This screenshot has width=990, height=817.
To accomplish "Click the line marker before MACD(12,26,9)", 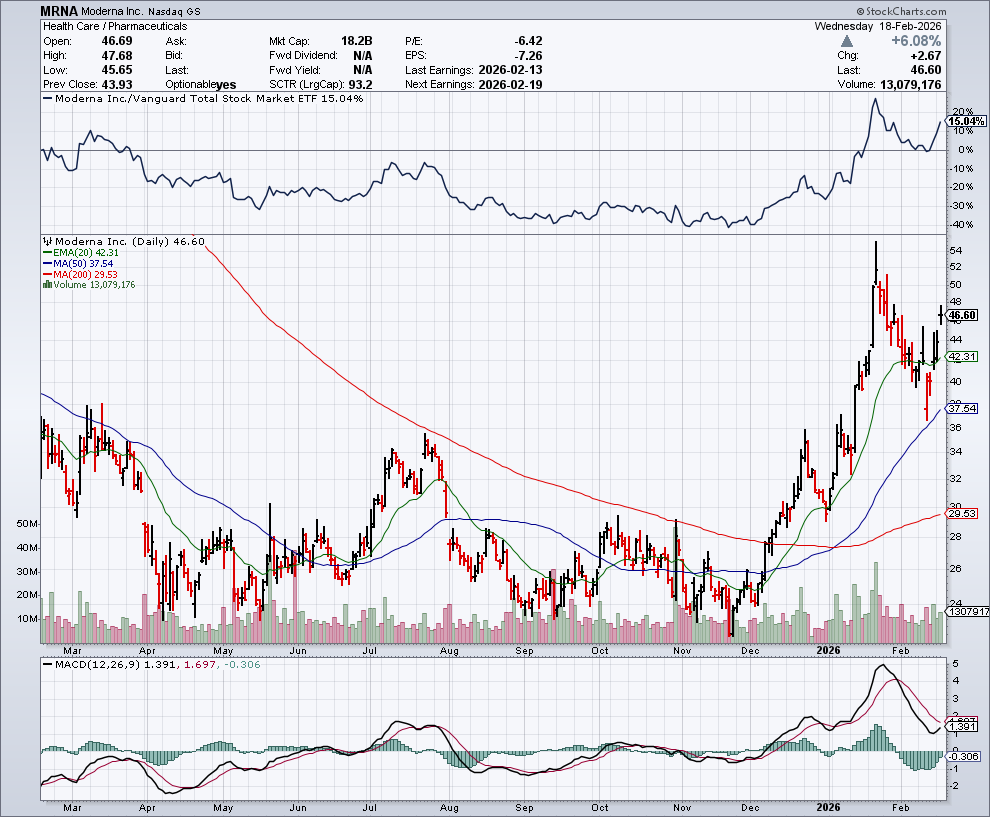I will point(46,664).
